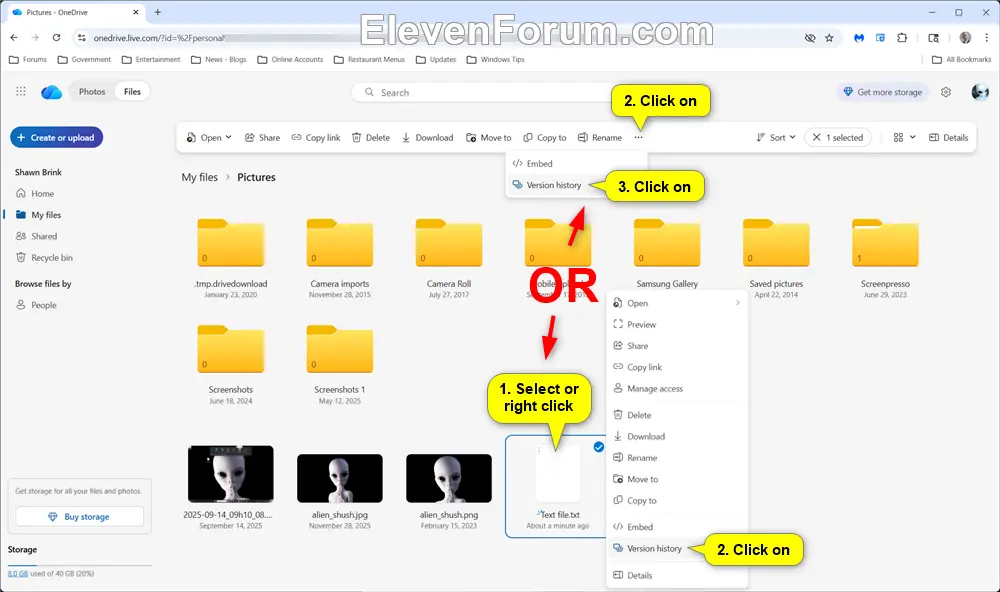Select Copy to in the context menu
The height and width of the screenshot is (592, 1000).
pos(676,501)
